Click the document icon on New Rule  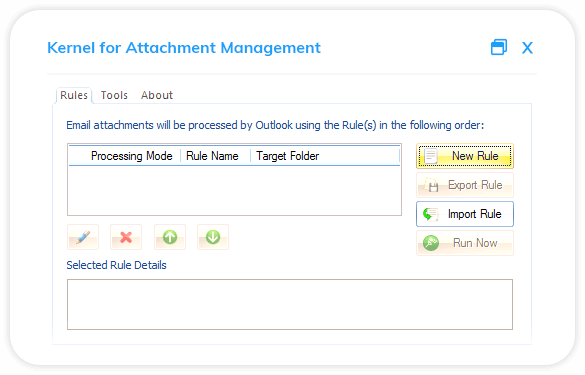click(x=431, y=156)
